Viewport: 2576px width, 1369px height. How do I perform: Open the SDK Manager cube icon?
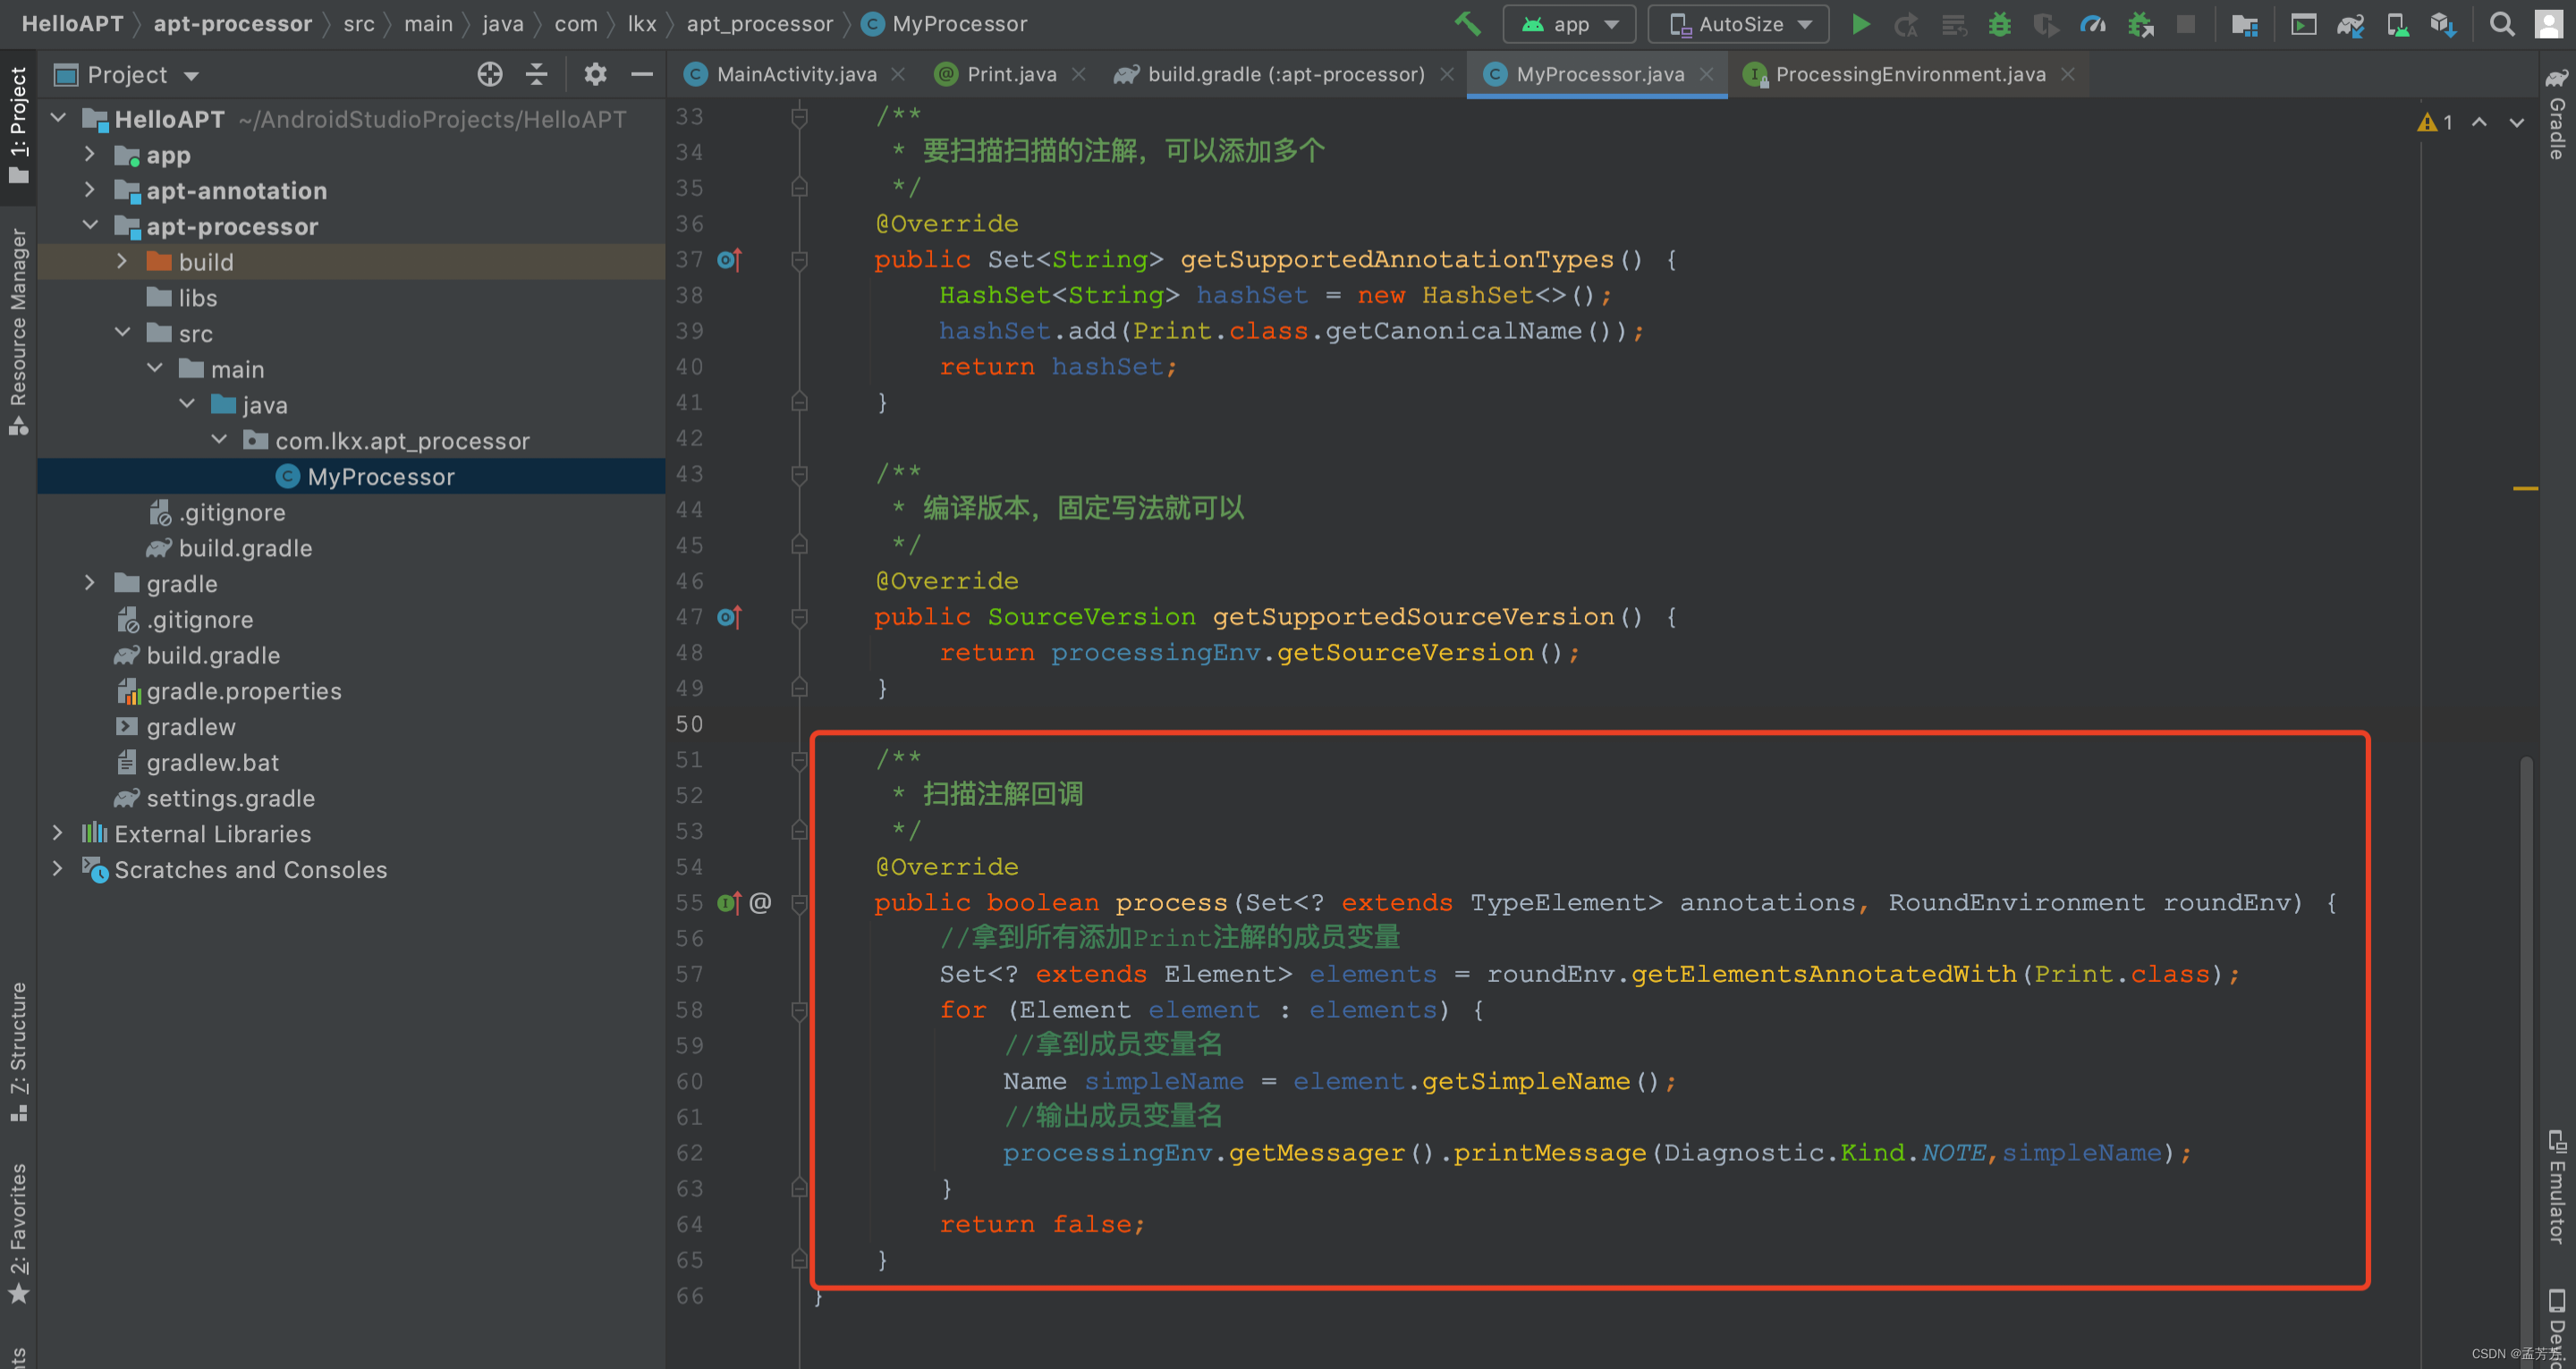pos(2443,24)
